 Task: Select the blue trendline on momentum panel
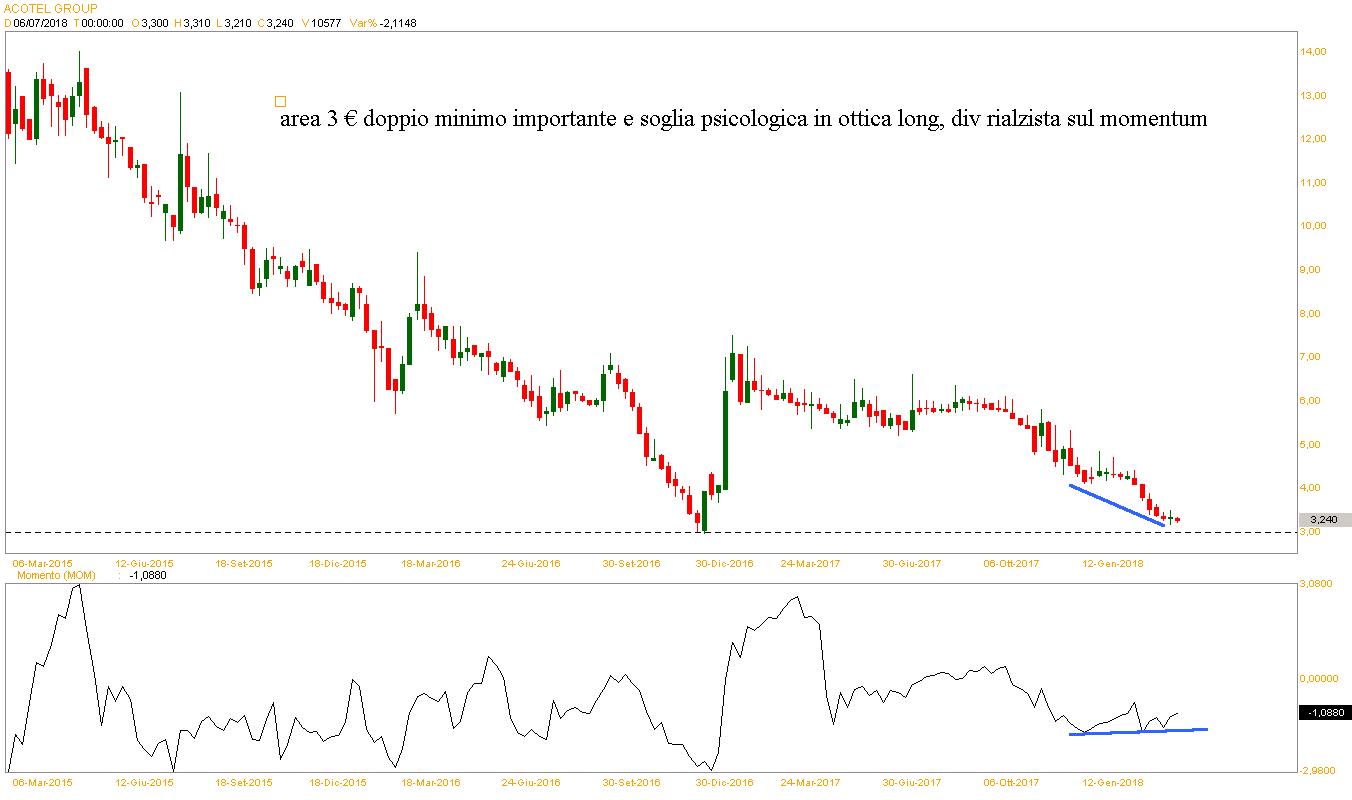(x=1138, y=731)
